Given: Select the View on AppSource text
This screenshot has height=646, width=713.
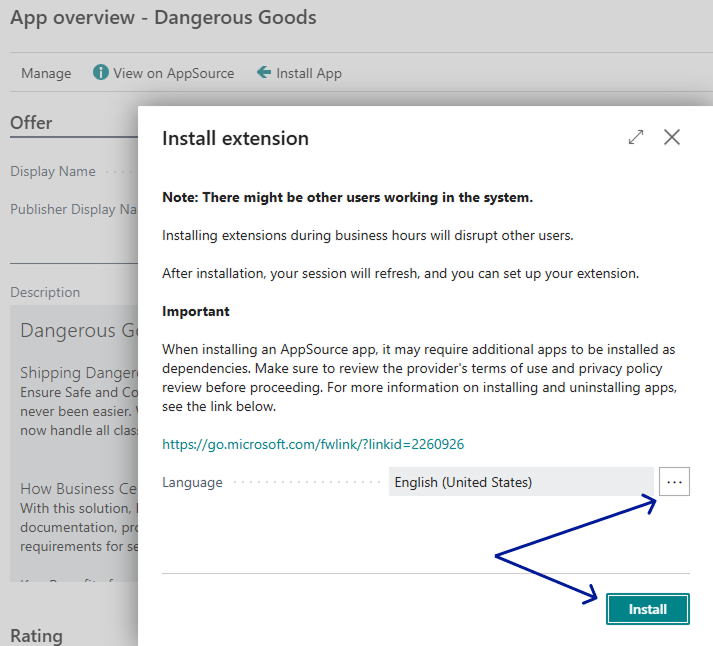Looking at the screenshot, I should tap(173, 73).
